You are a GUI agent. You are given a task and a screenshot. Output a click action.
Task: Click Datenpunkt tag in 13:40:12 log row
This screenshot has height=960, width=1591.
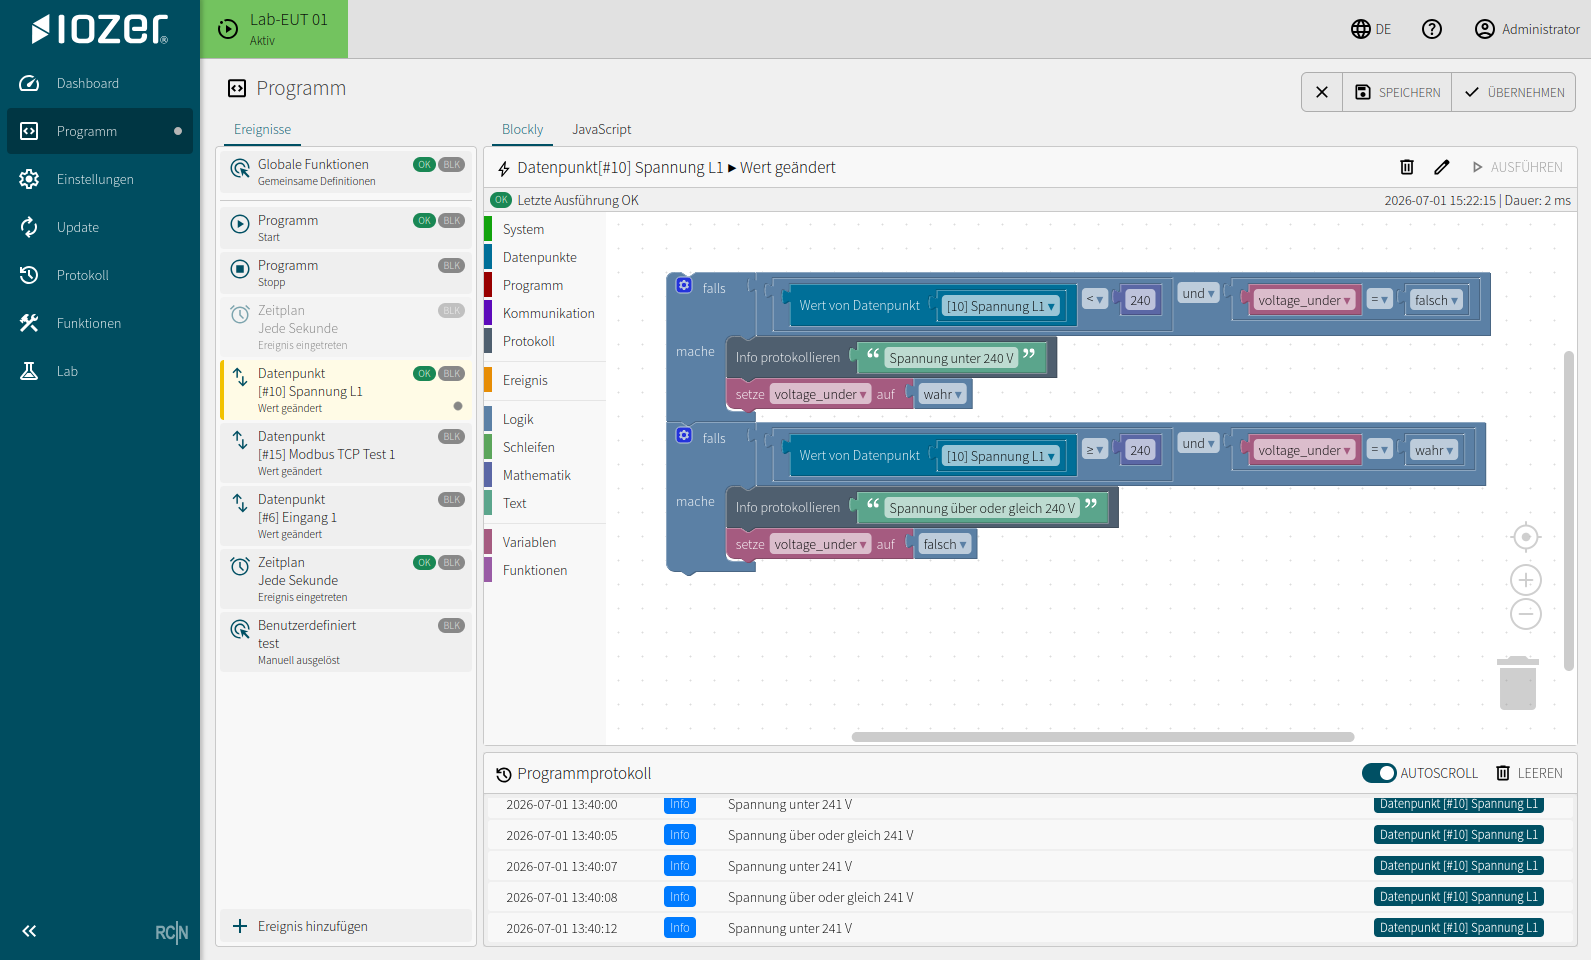tap(1458, 928)
